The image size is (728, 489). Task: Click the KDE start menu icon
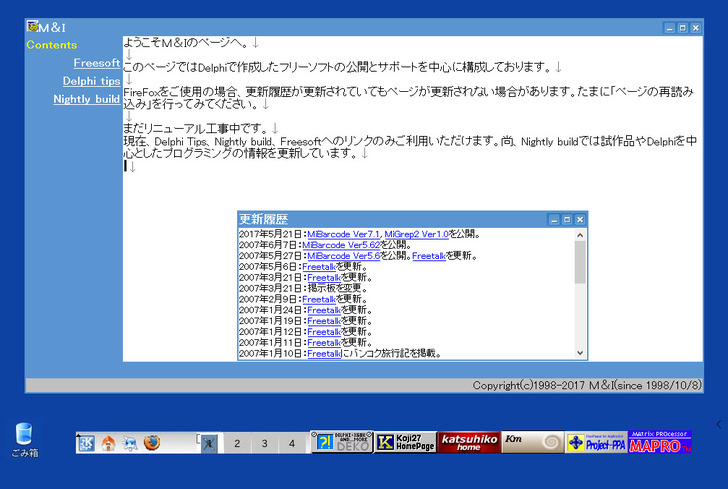coord(87,443)
